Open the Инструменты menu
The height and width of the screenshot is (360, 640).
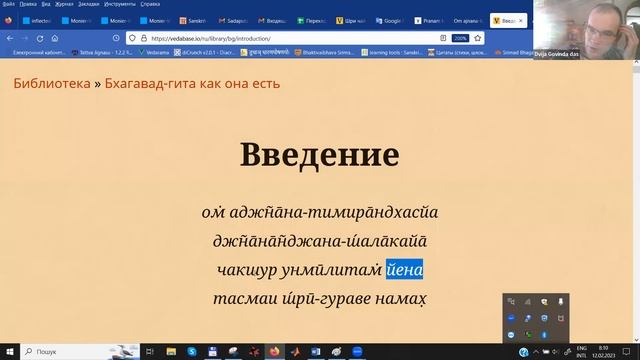click(x=120, y=4)
